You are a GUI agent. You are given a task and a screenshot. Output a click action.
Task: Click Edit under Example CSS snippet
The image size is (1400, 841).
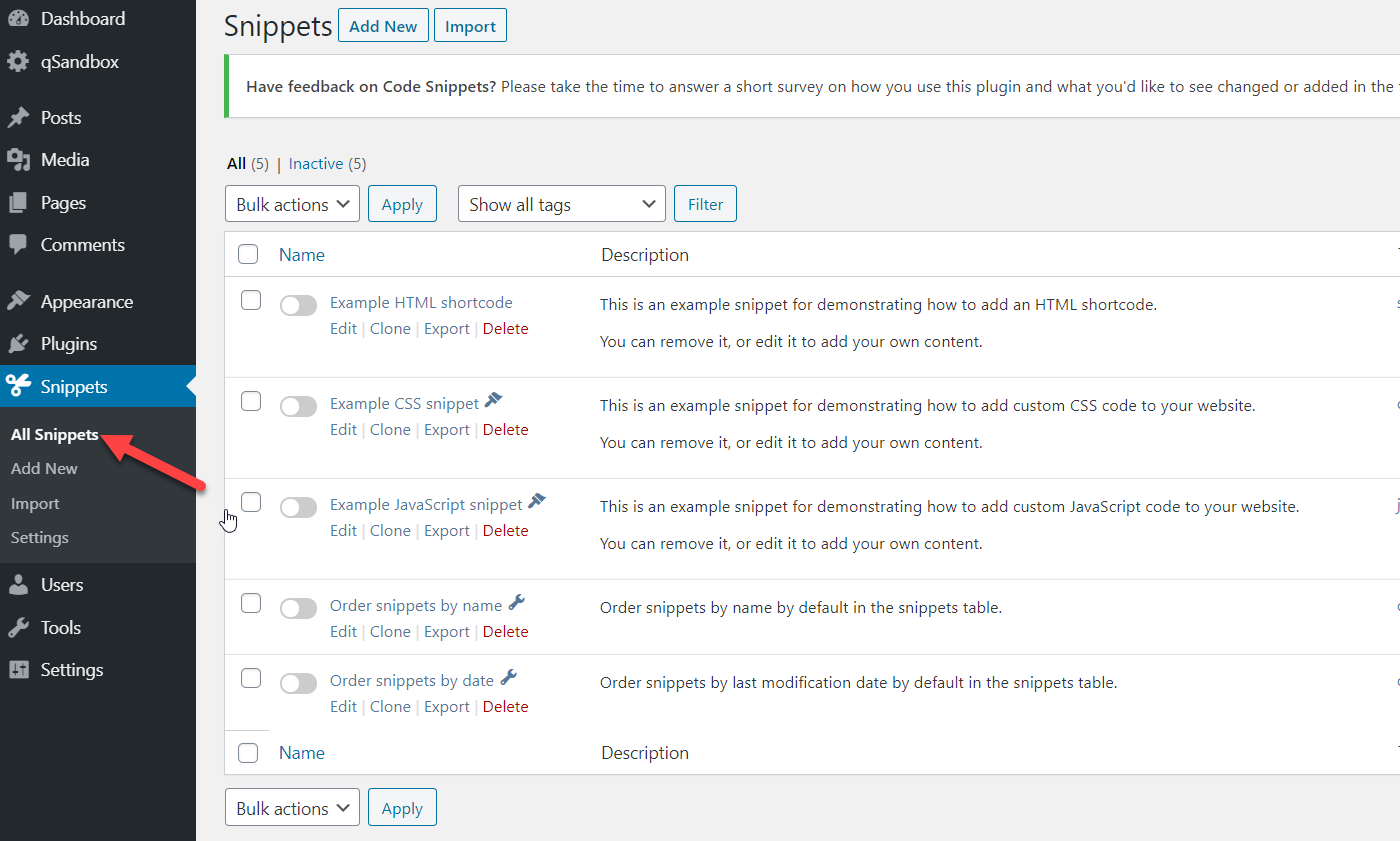[x=343, y=430]
